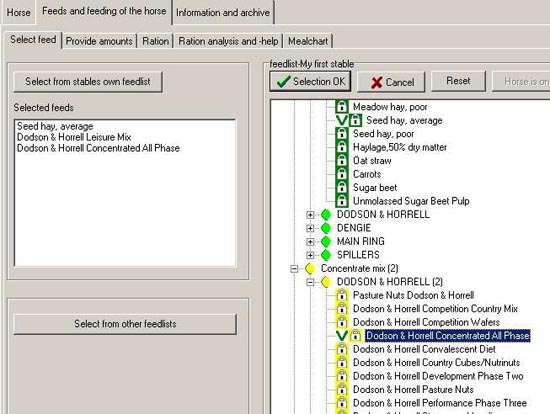Expand the green DODSON & HORRELL node
Screen dimensions: 550x414
pos(310,215)
